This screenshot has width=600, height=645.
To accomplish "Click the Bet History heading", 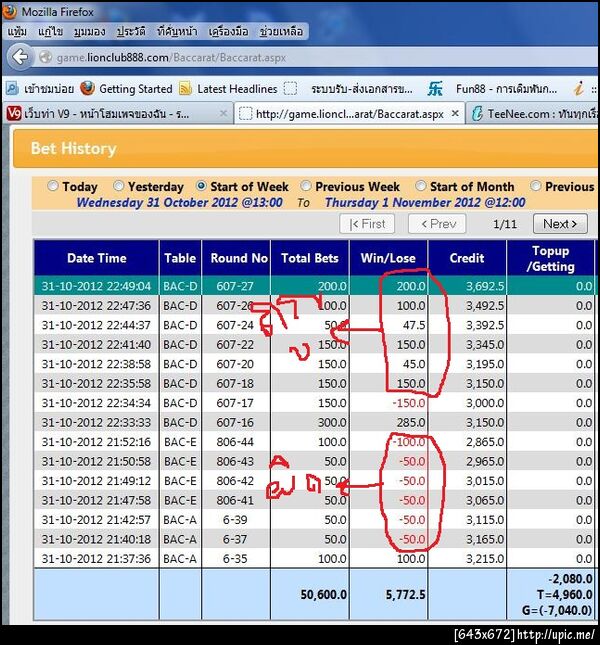I will tap(74, 148).
